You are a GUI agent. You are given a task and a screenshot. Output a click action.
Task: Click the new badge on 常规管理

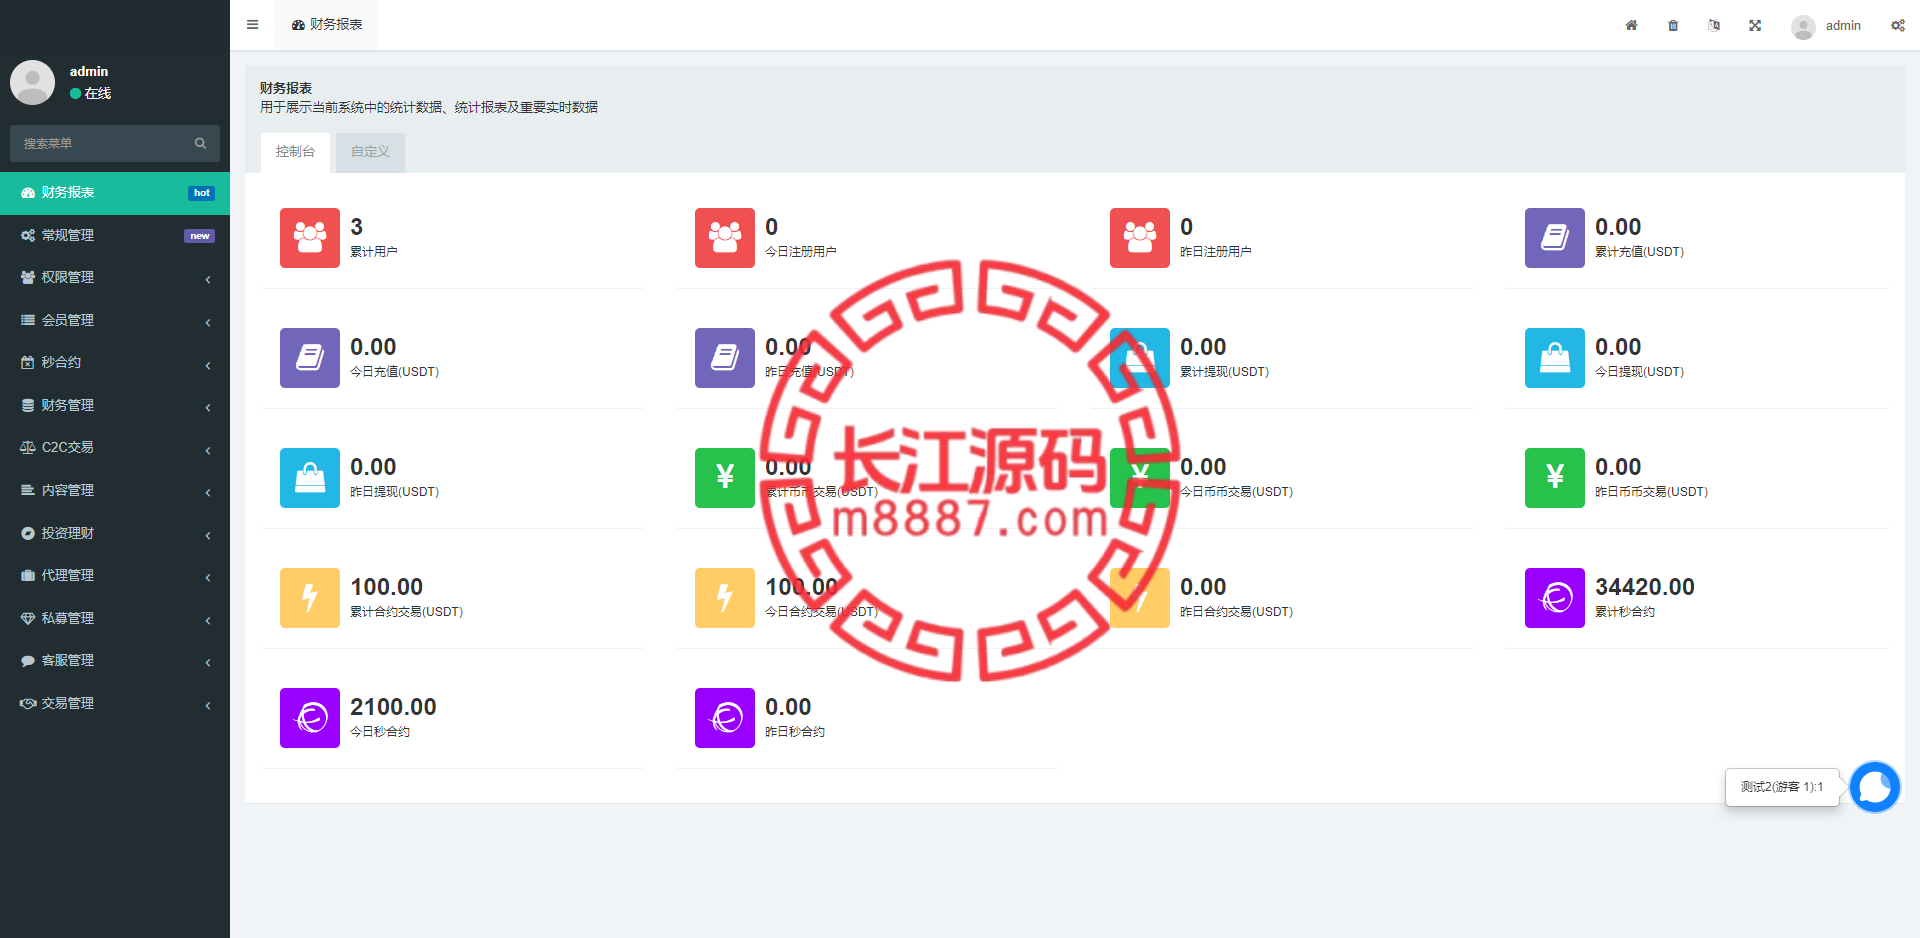tap(199, 236)
